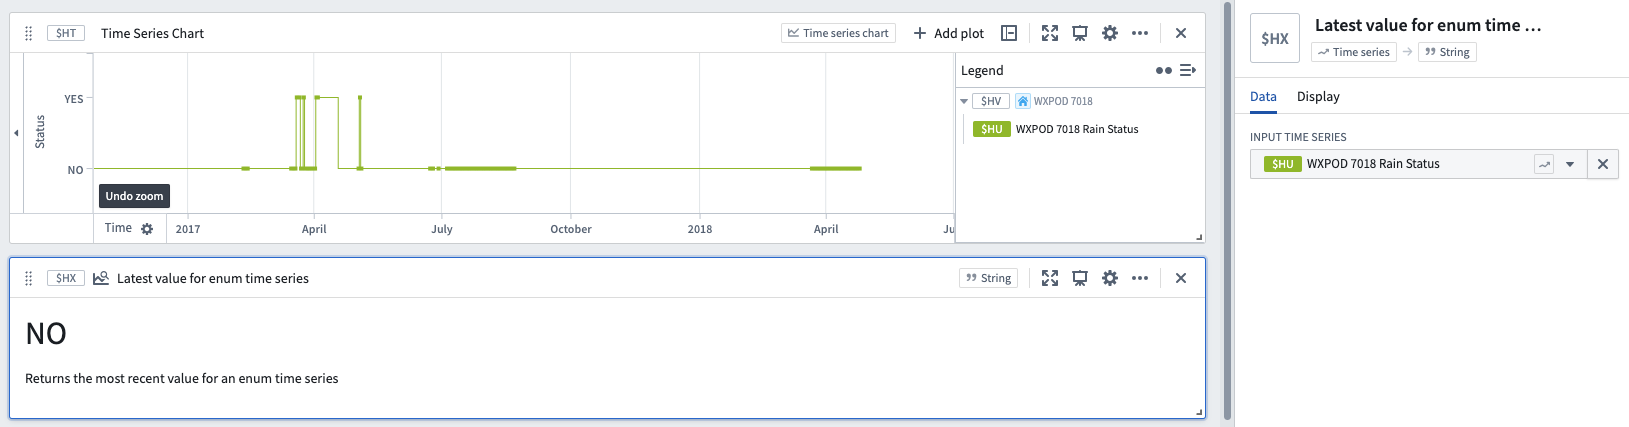Close the Latest value card
The height and width of the screenshot is (427, 1629).
(1181, 278)
